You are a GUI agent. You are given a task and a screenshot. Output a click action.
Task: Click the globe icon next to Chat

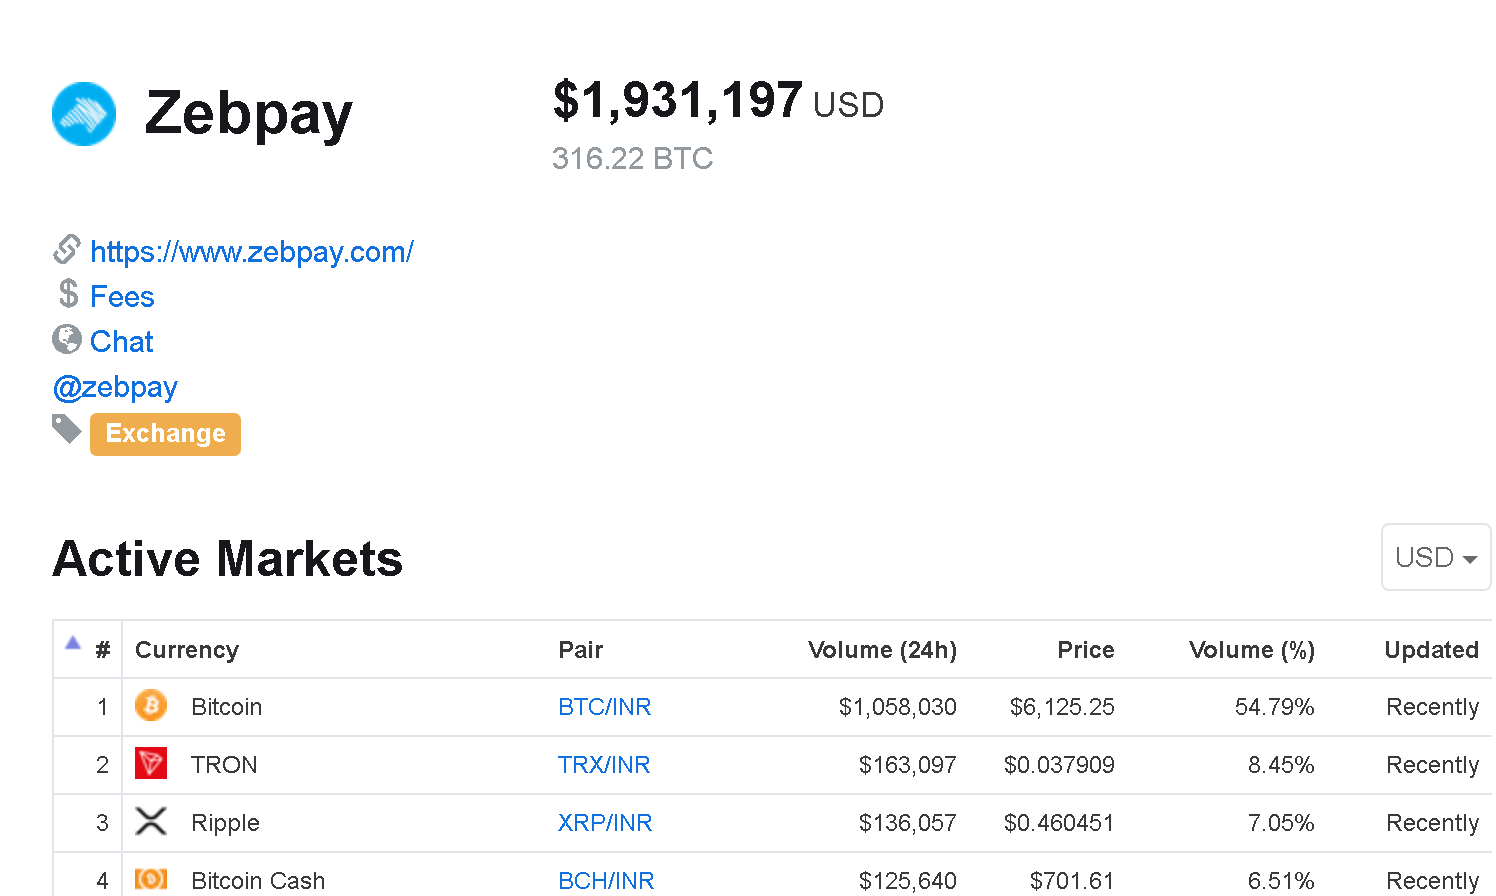point(67,339)
